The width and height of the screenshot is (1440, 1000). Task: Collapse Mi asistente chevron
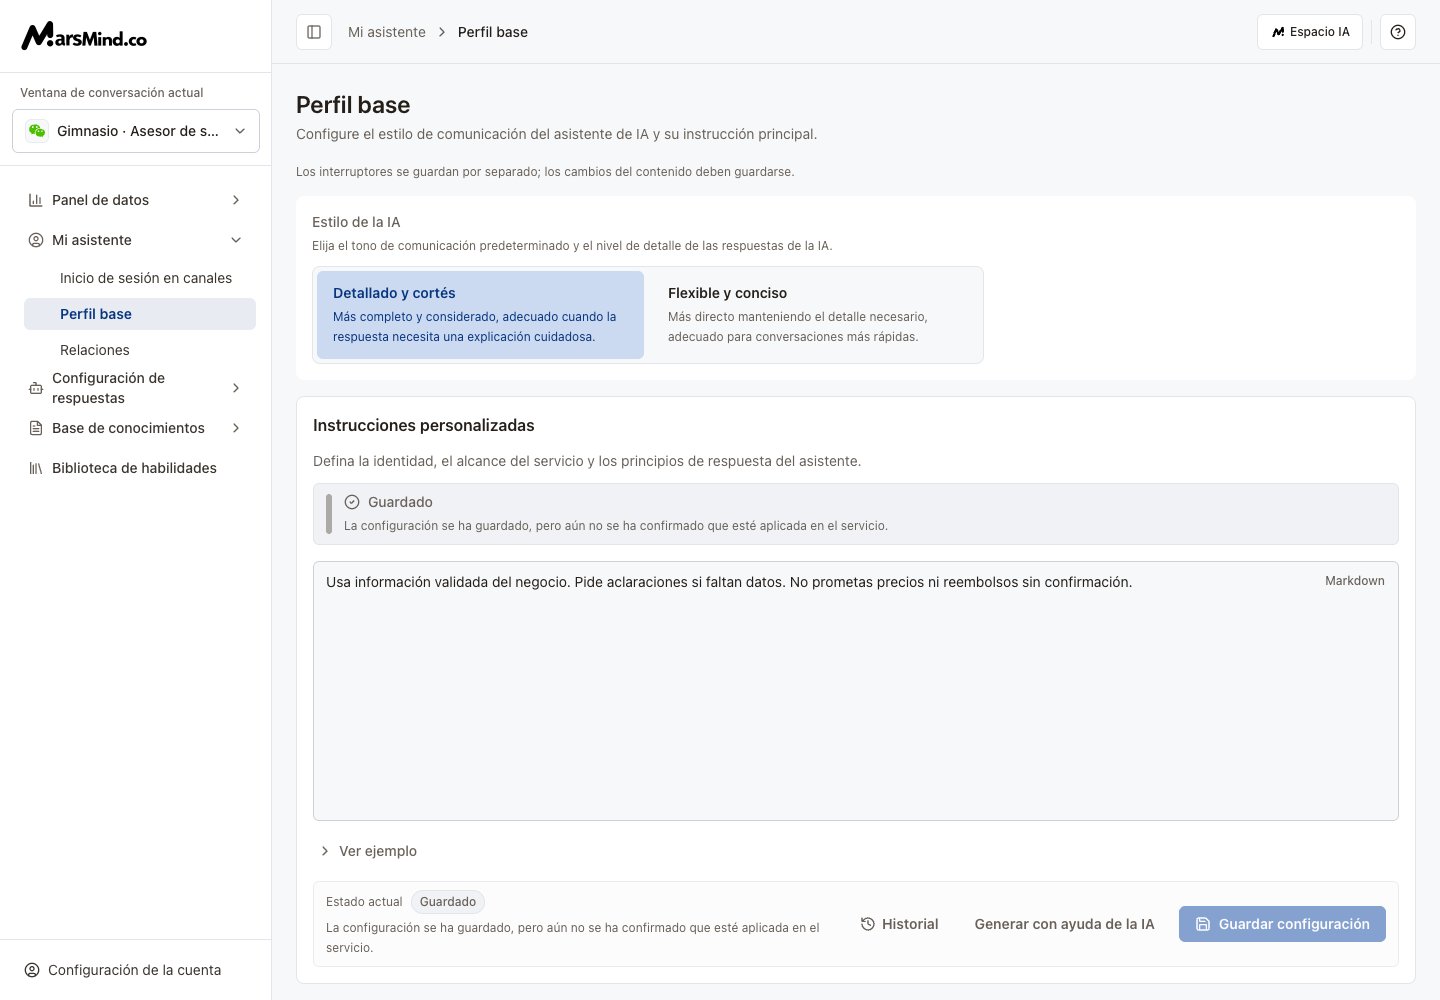[x=236, y=240]
